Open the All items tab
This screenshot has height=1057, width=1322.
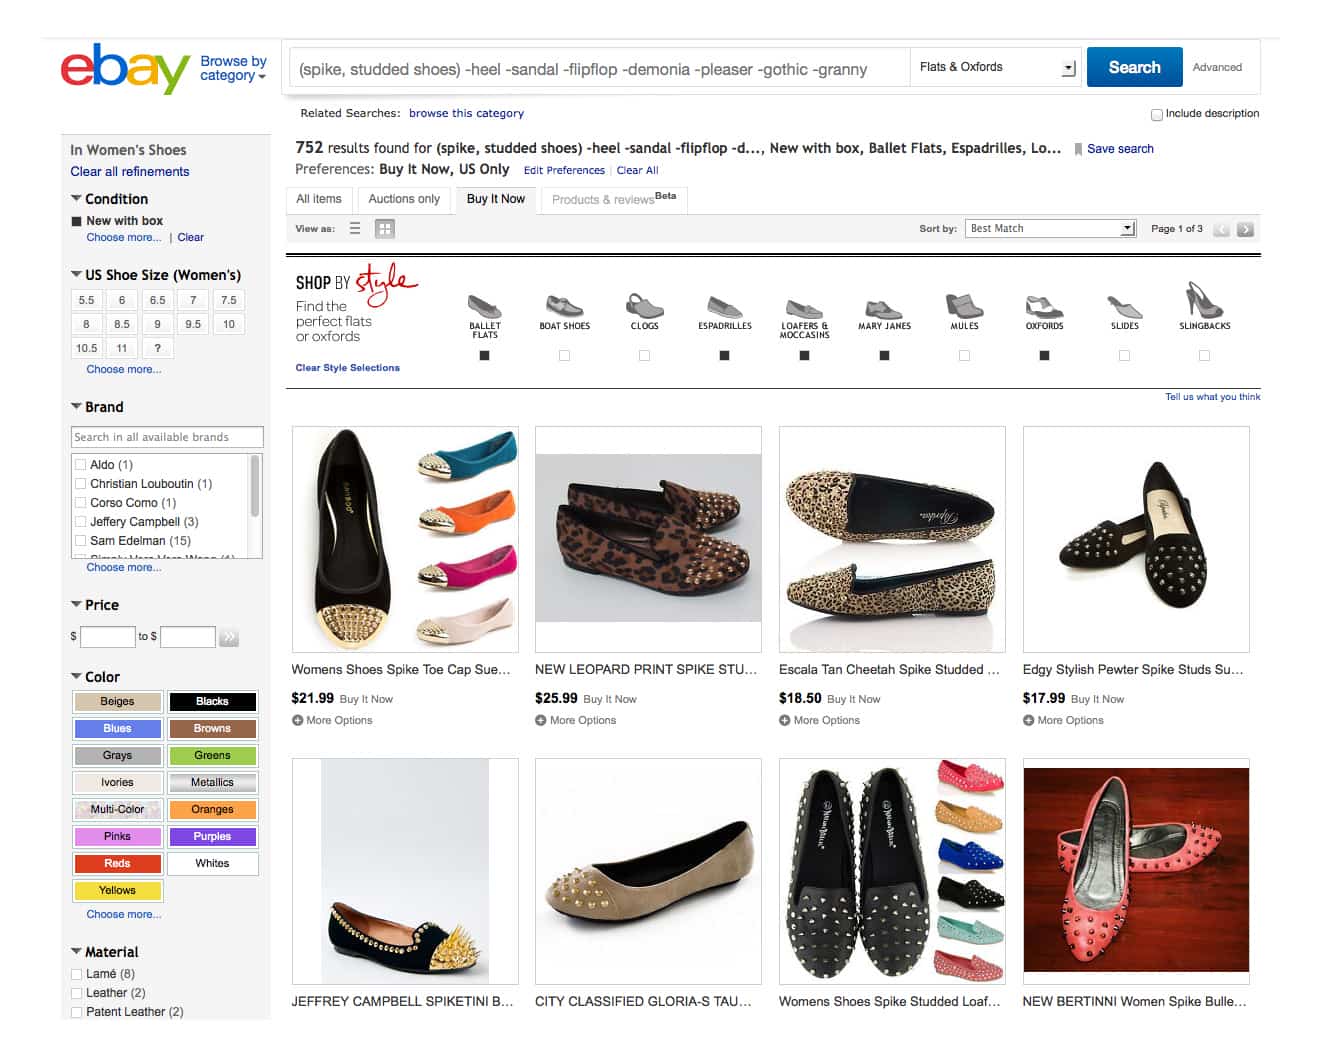[x=319, y=199]
